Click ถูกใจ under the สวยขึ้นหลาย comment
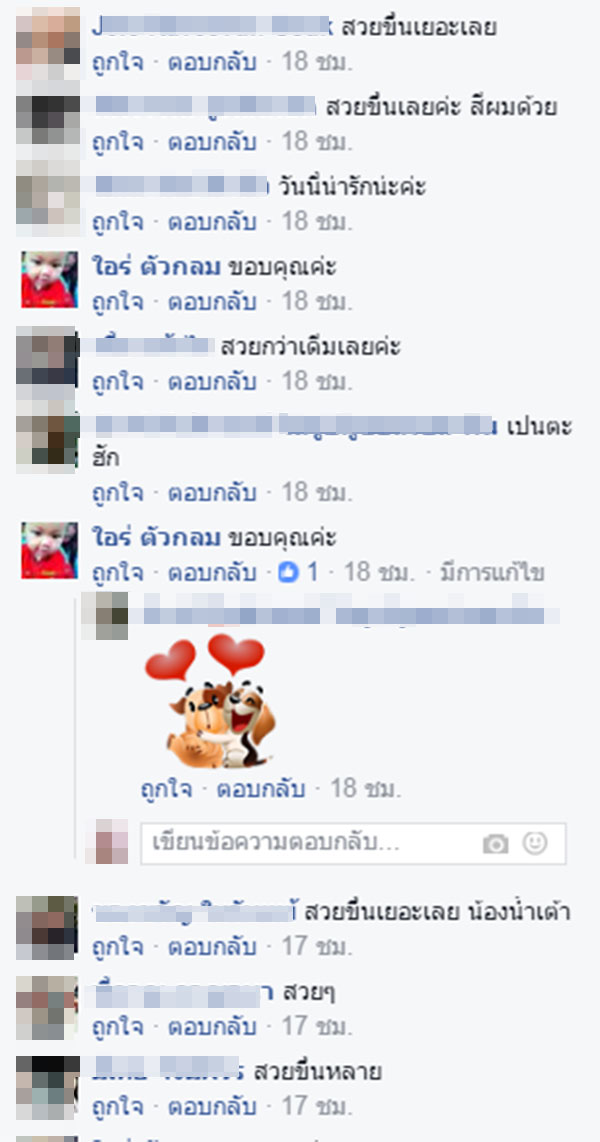Image resolution: width=600 pixels, height=1142 pixels. [118, 1107]
